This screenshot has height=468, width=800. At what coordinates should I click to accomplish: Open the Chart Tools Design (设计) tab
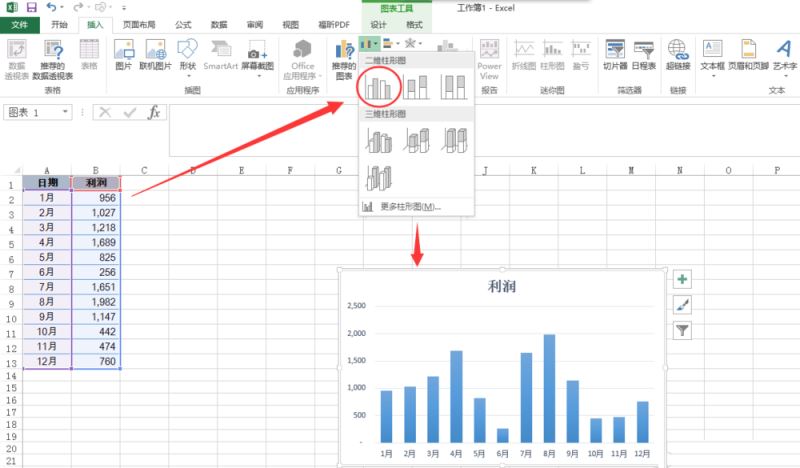tap(378, 24)
